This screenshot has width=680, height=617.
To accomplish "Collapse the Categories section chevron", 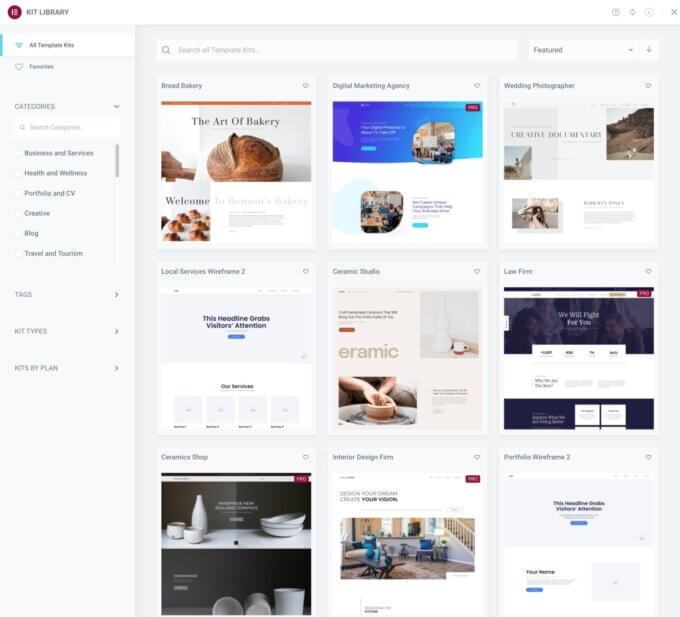I will [x=116, y=107].
